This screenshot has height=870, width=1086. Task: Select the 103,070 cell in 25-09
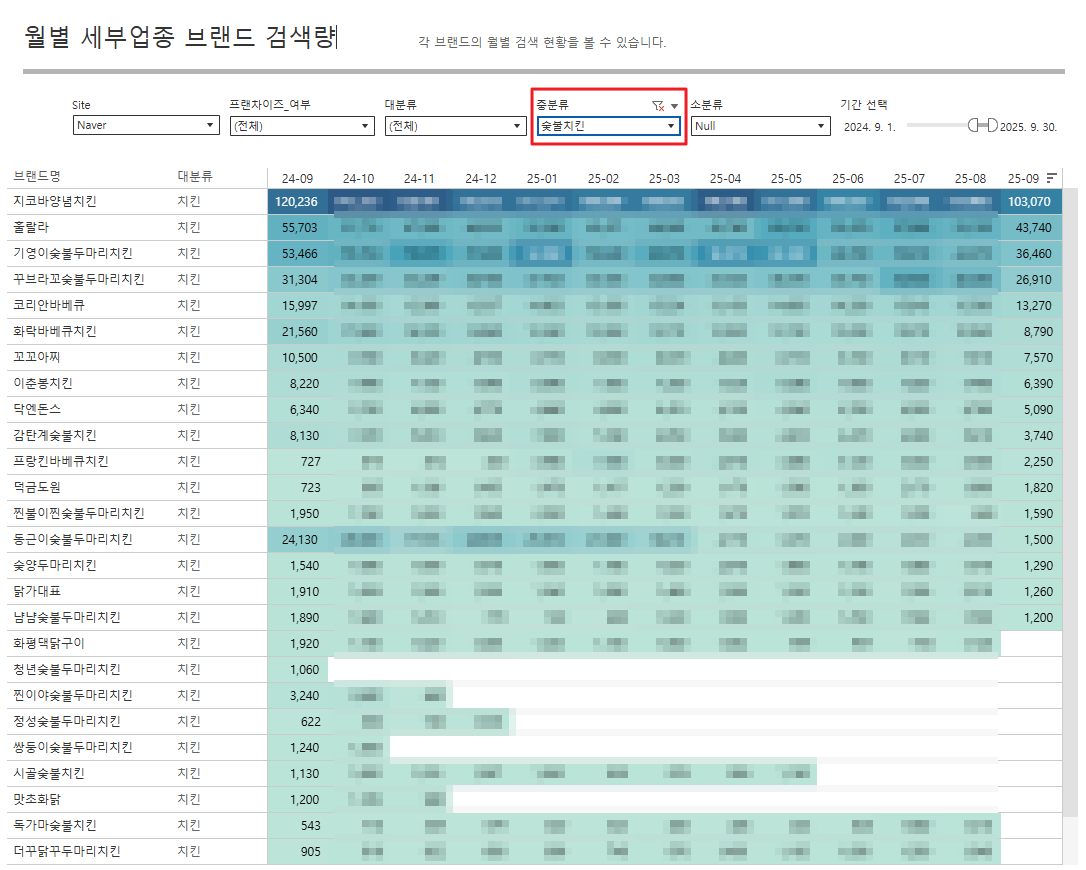[x=1030, y=201]
